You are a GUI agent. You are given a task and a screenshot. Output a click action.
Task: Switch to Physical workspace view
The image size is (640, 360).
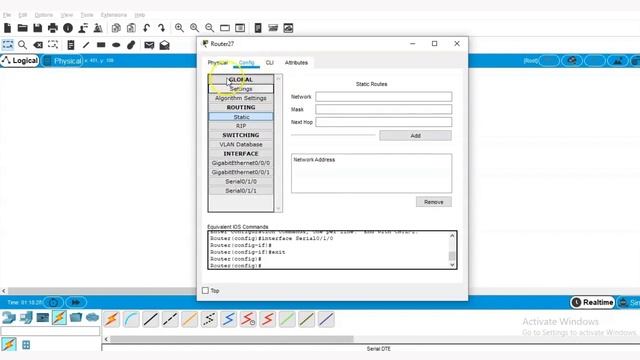point(62,61)
